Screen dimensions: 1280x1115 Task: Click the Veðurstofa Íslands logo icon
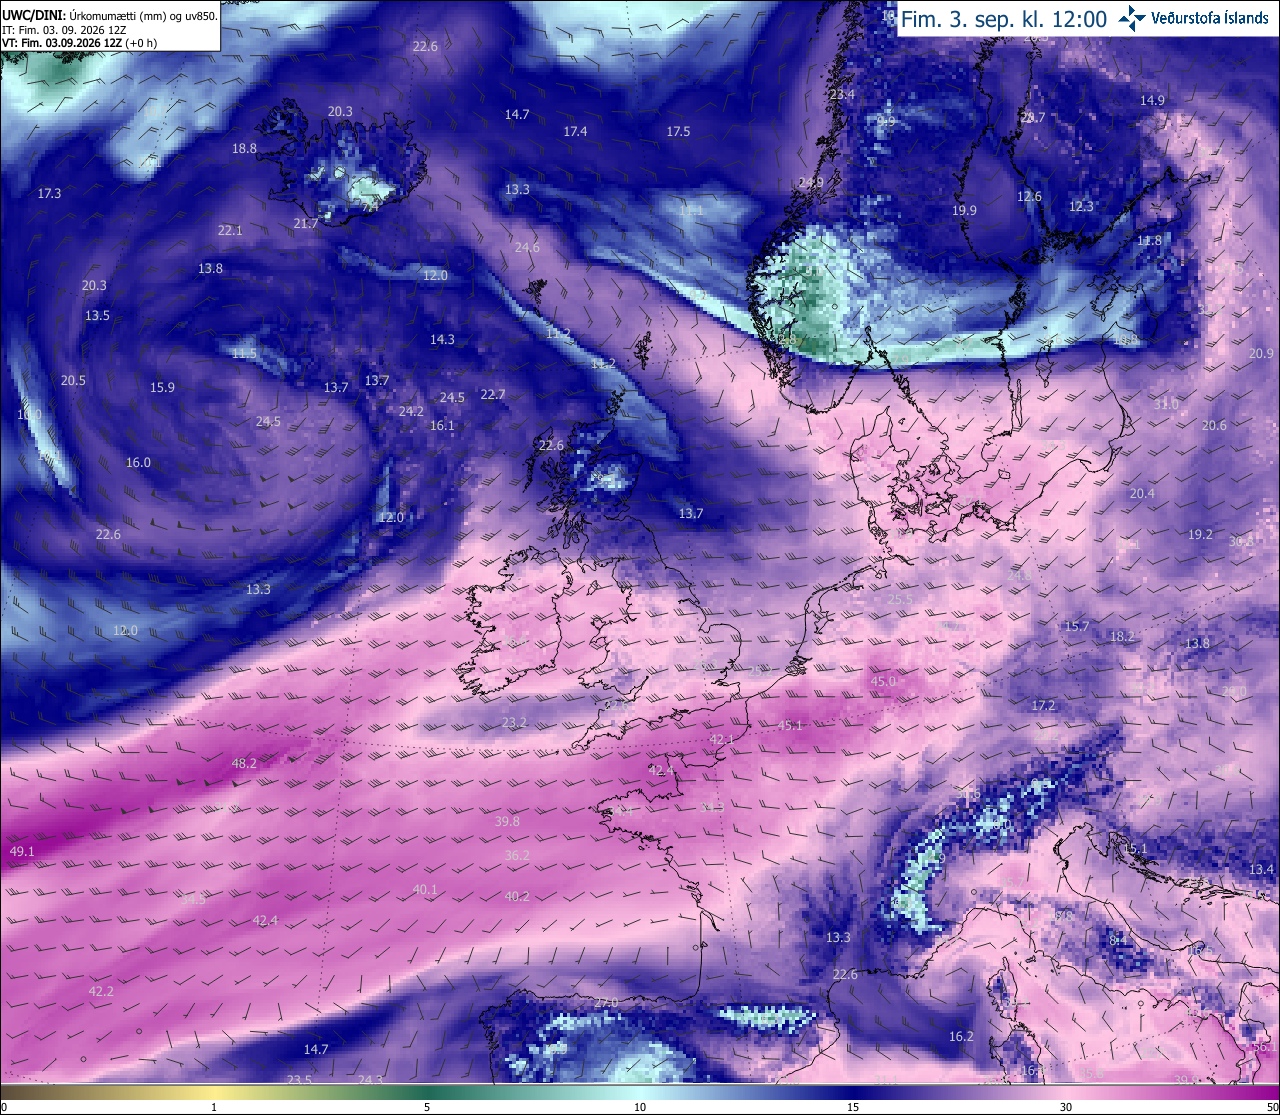pos(1132,17)
